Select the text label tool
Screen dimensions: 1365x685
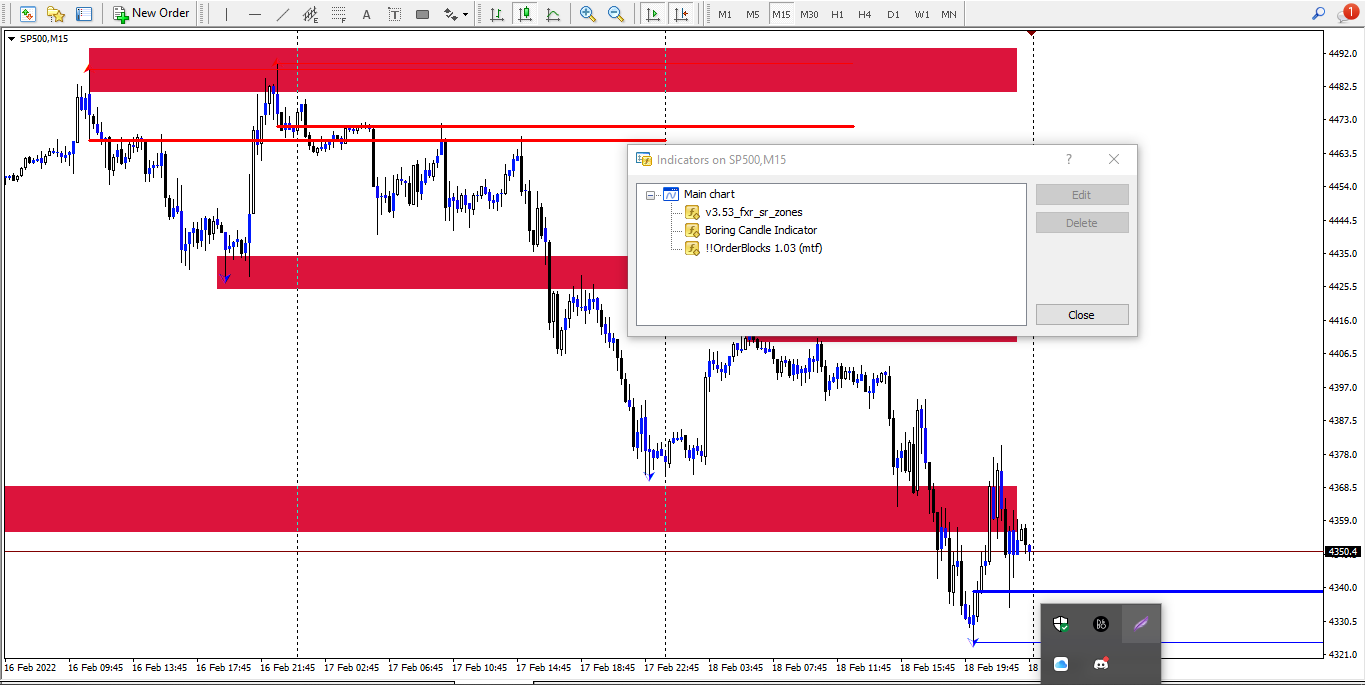(x=395, y=14)
